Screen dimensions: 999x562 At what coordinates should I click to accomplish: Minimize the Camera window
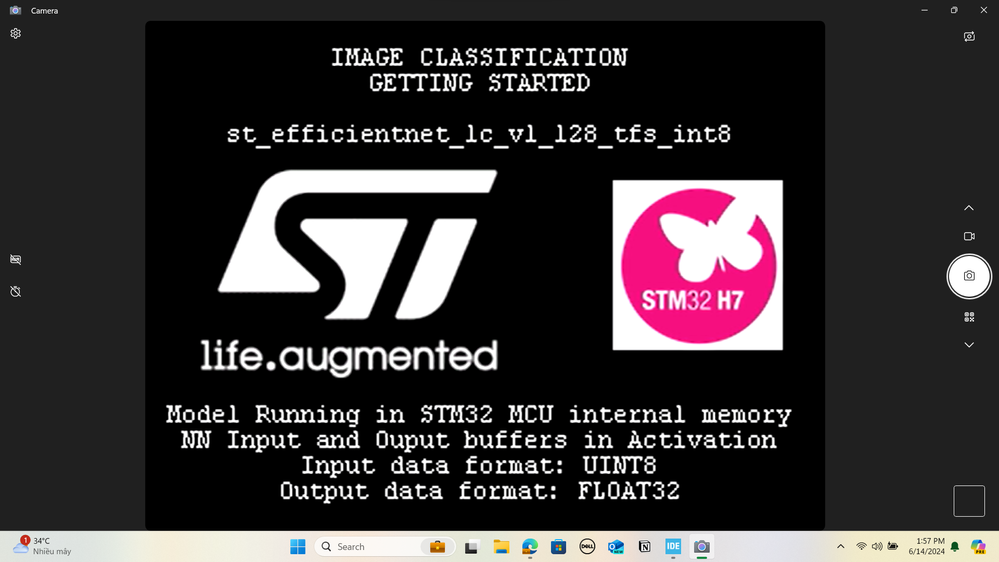(x=924, y=10)
